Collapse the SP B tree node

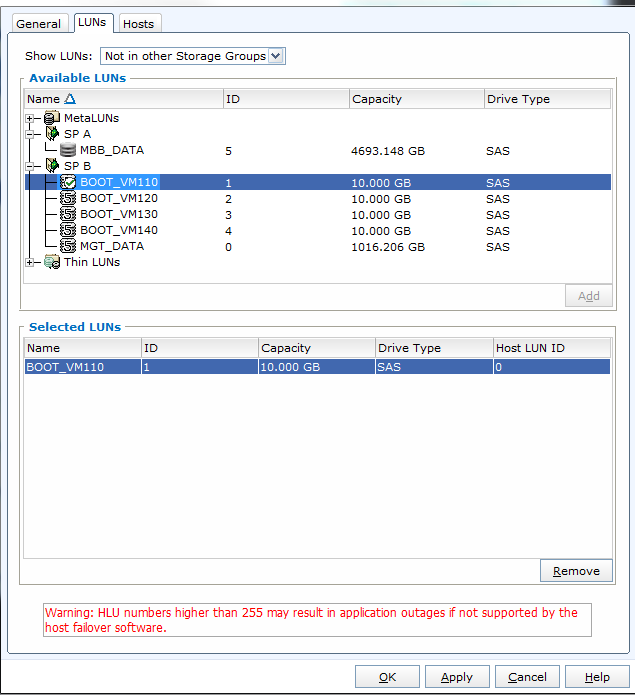(x=29, y=166)
